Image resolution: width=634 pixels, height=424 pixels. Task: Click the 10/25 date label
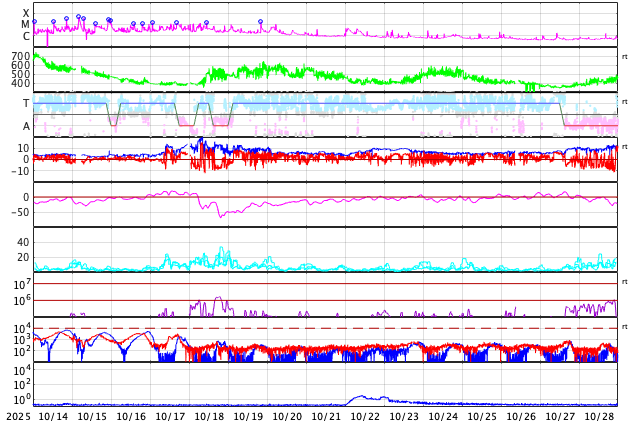(x=482, y=416)
